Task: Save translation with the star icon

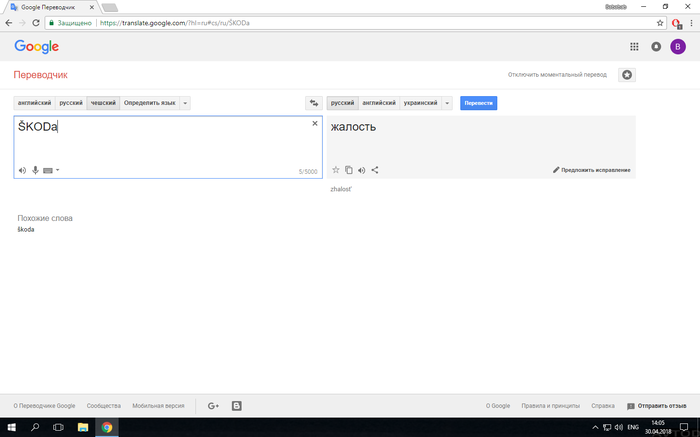Action: [x=336, y=170]
